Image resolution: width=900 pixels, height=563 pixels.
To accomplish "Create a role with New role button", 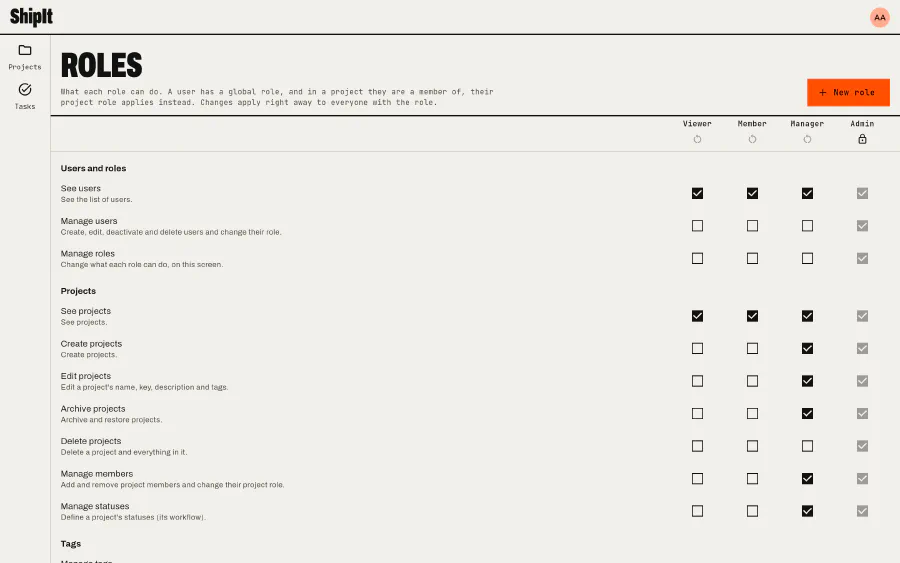I will (x=848, y=92).
